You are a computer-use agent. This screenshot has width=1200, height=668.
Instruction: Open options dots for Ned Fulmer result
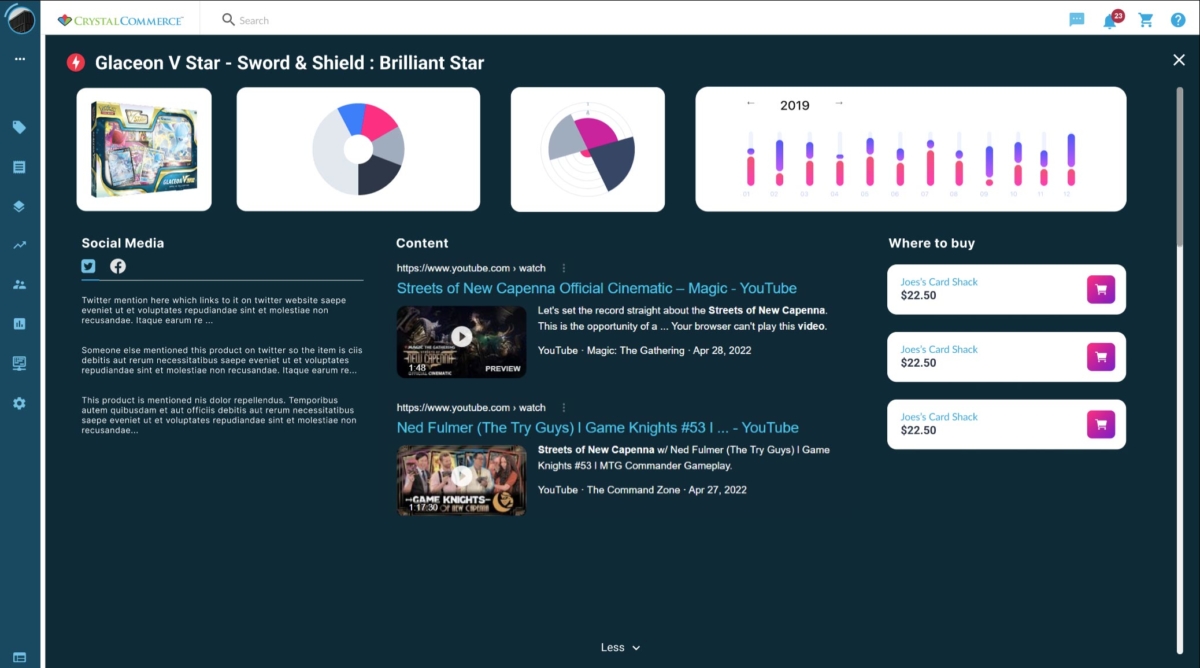pyautogui.click(x=564, y=408)
